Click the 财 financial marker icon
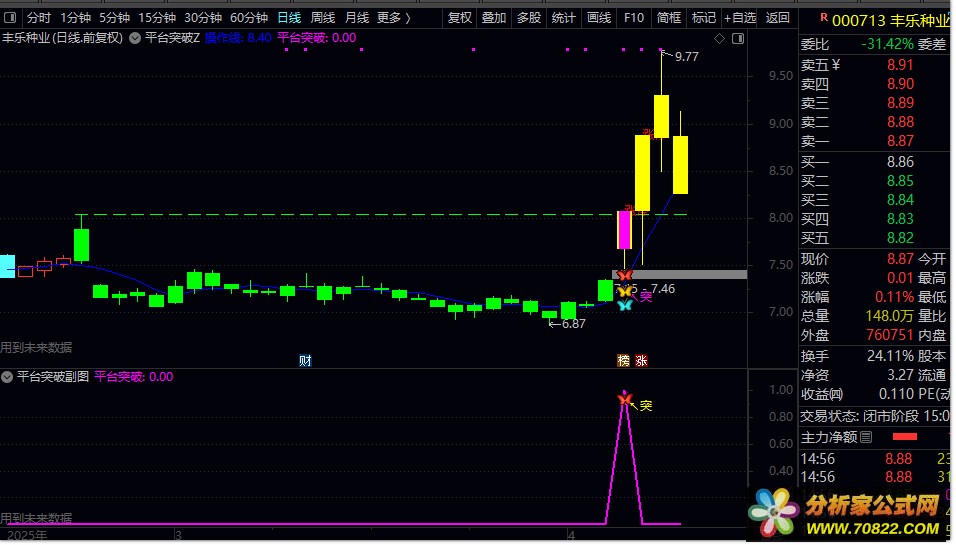956x545 pixels. pos(305,361)
